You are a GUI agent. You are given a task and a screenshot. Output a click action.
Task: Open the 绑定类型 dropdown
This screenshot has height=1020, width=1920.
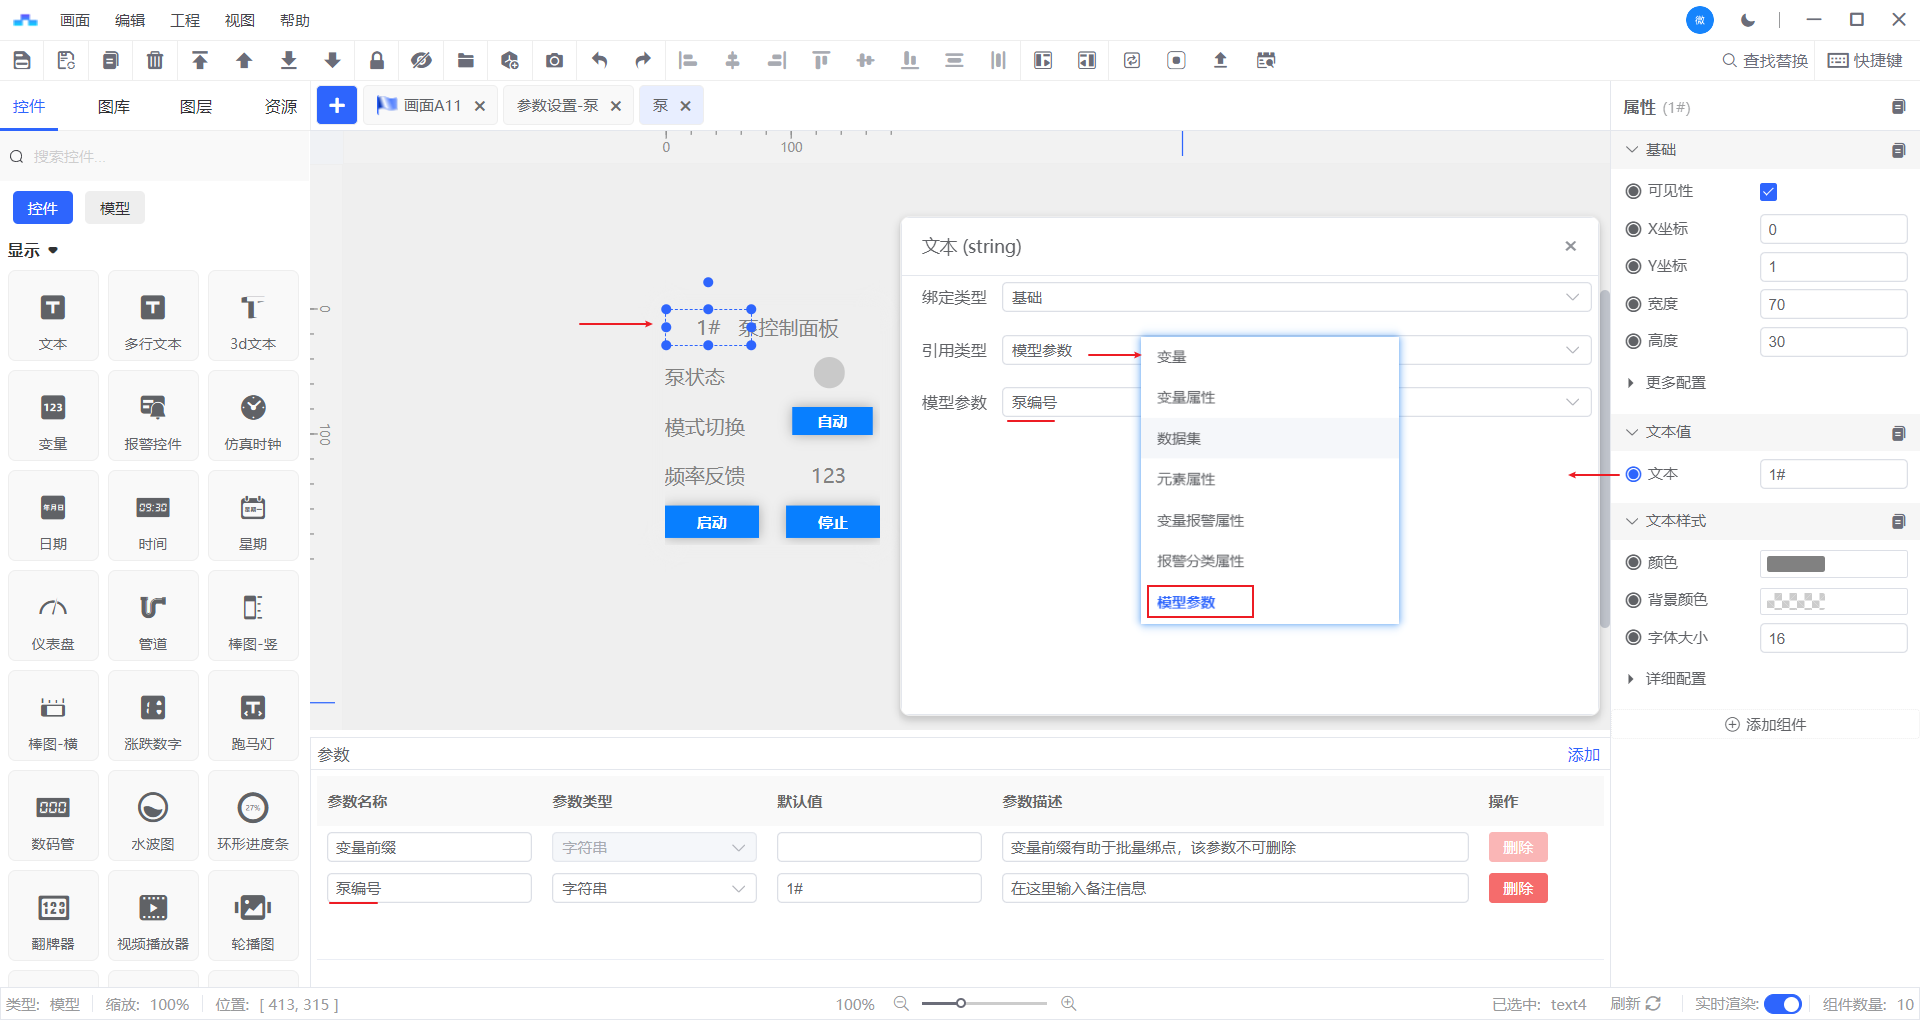coord(1295,298)
